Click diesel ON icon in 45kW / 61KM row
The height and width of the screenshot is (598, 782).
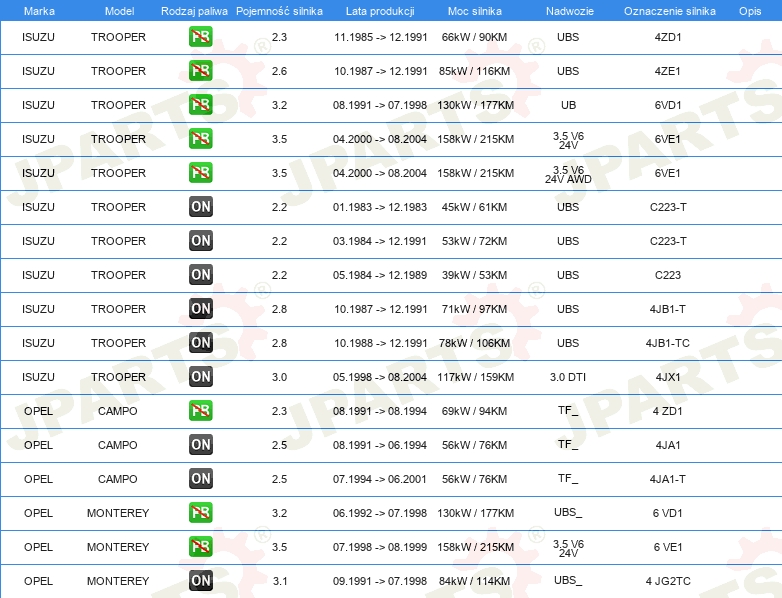[200, 206]
